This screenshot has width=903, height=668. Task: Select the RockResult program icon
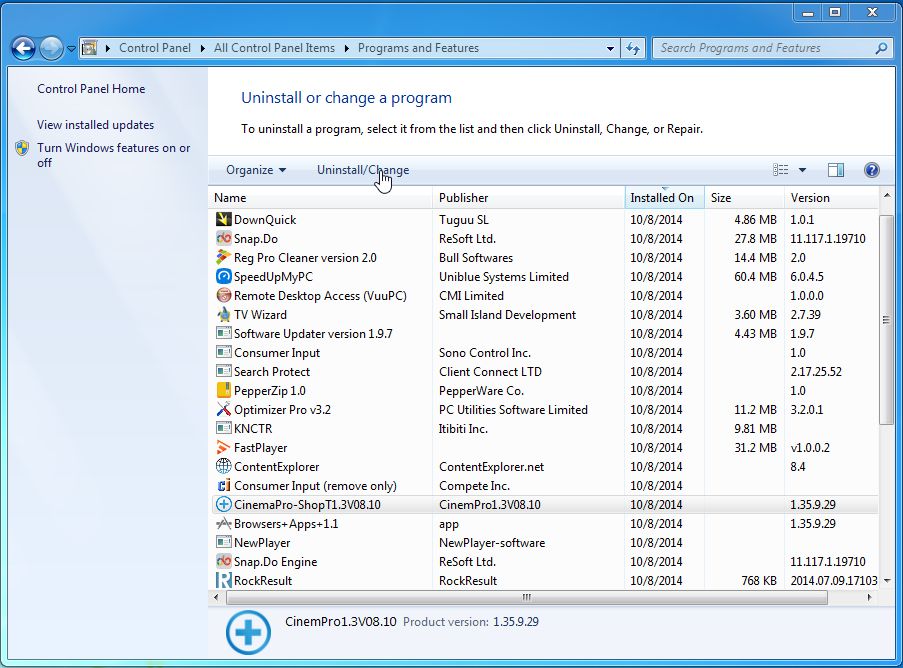(224, 581)
